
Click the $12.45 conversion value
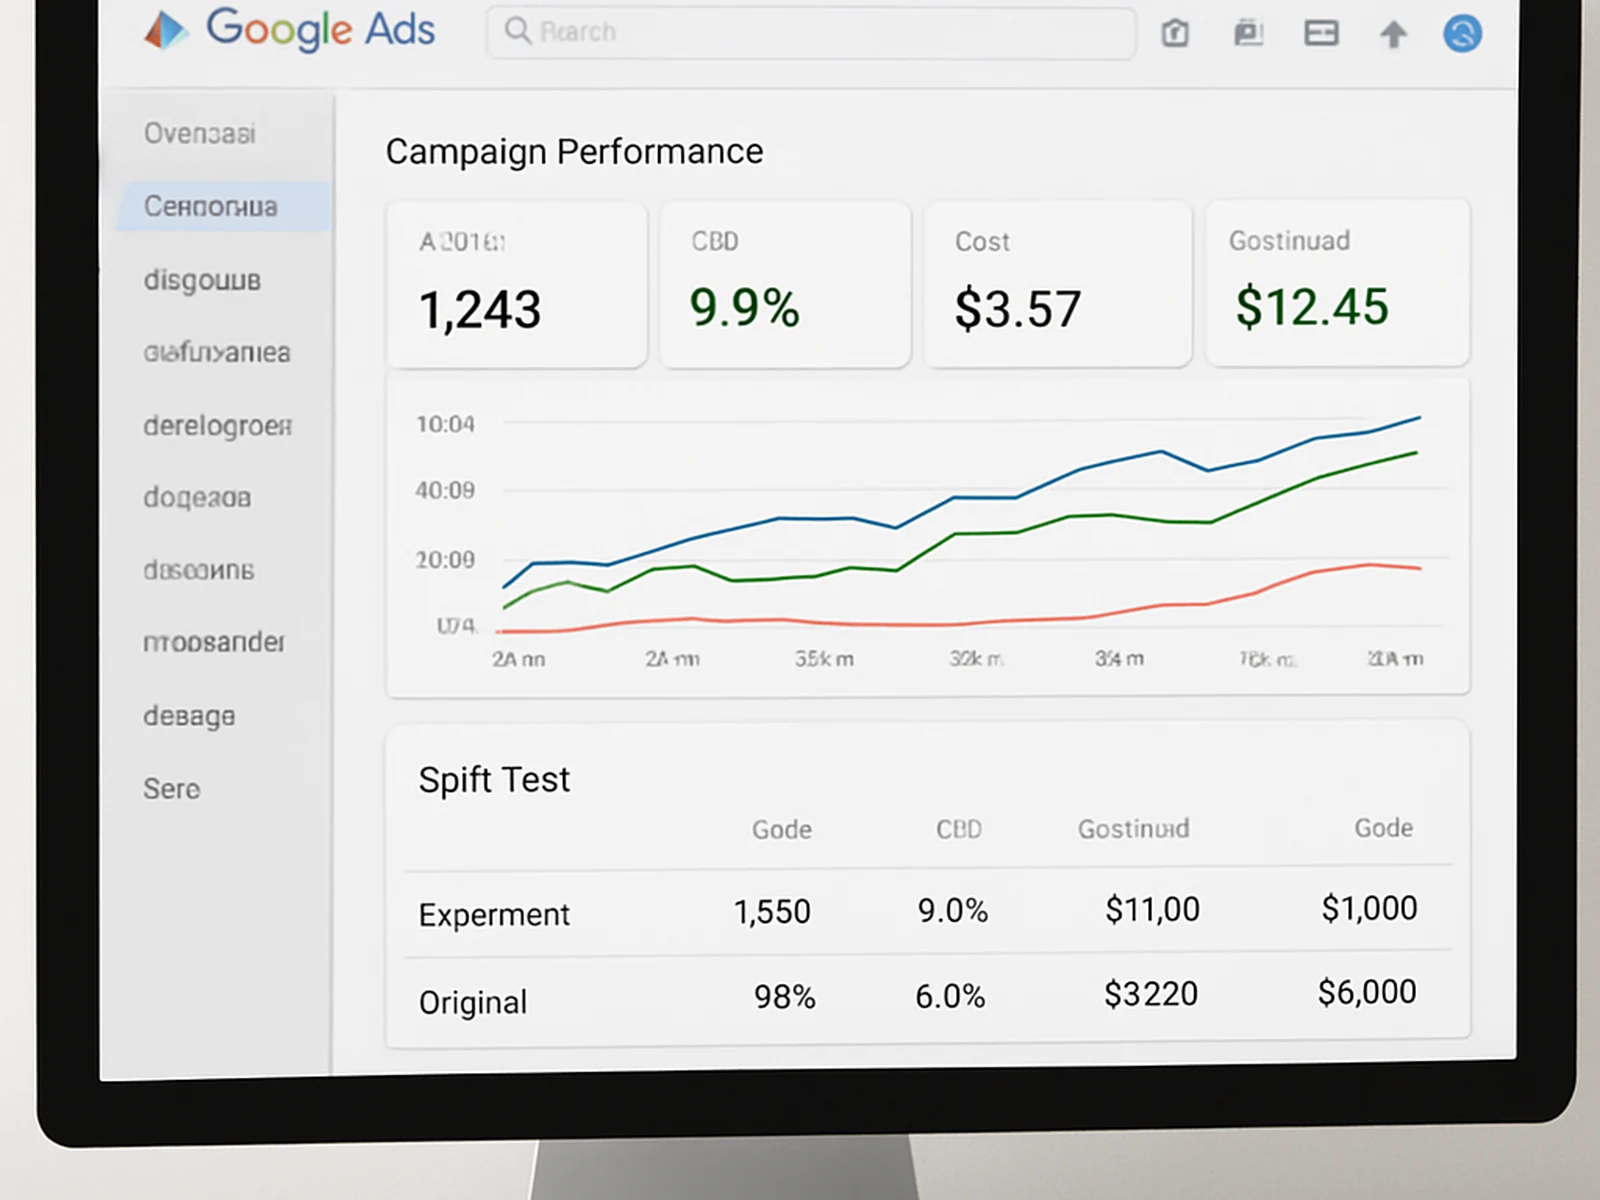pos(1311,307)
